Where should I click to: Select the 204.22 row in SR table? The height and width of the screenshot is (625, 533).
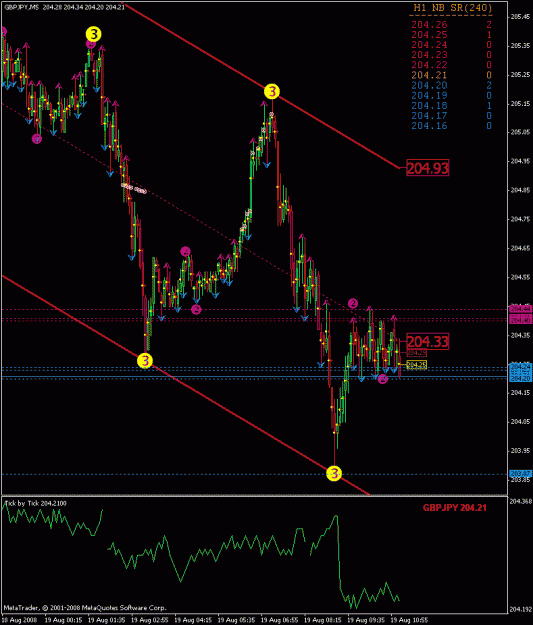tap(451, 65)
